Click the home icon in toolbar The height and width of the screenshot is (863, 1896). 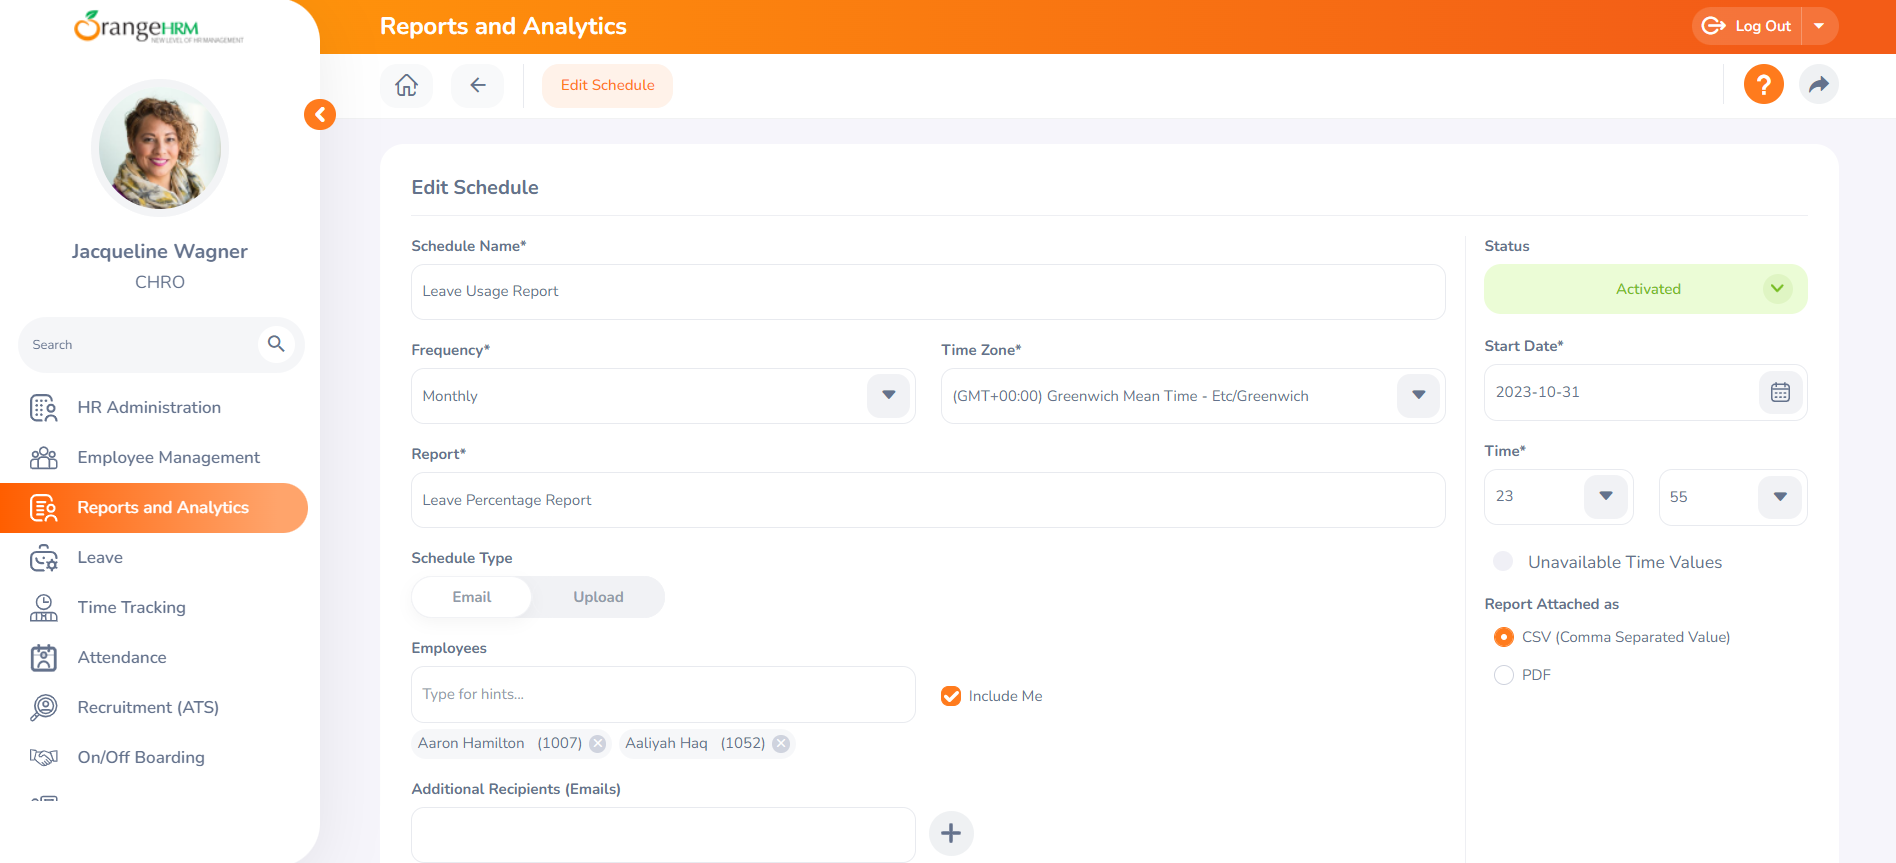point(406,85)
